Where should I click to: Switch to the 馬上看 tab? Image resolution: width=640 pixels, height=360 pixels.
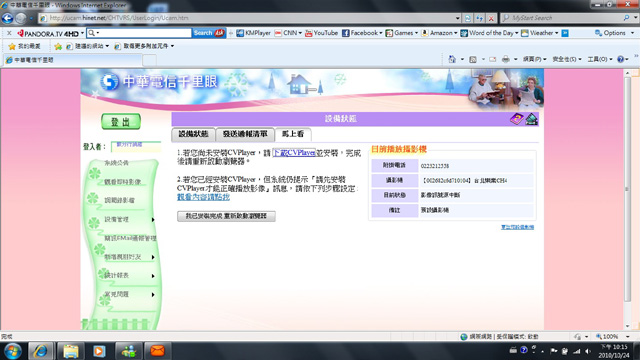click(x=293, y=134)
